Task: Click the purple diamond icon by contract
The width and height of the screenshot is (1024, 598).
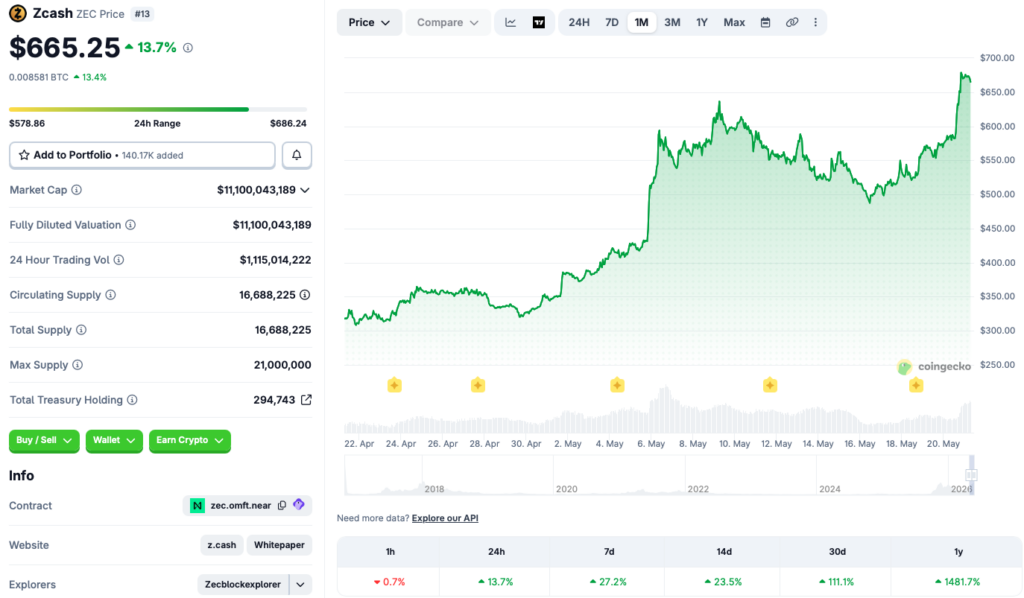Action: click(298, 505)
